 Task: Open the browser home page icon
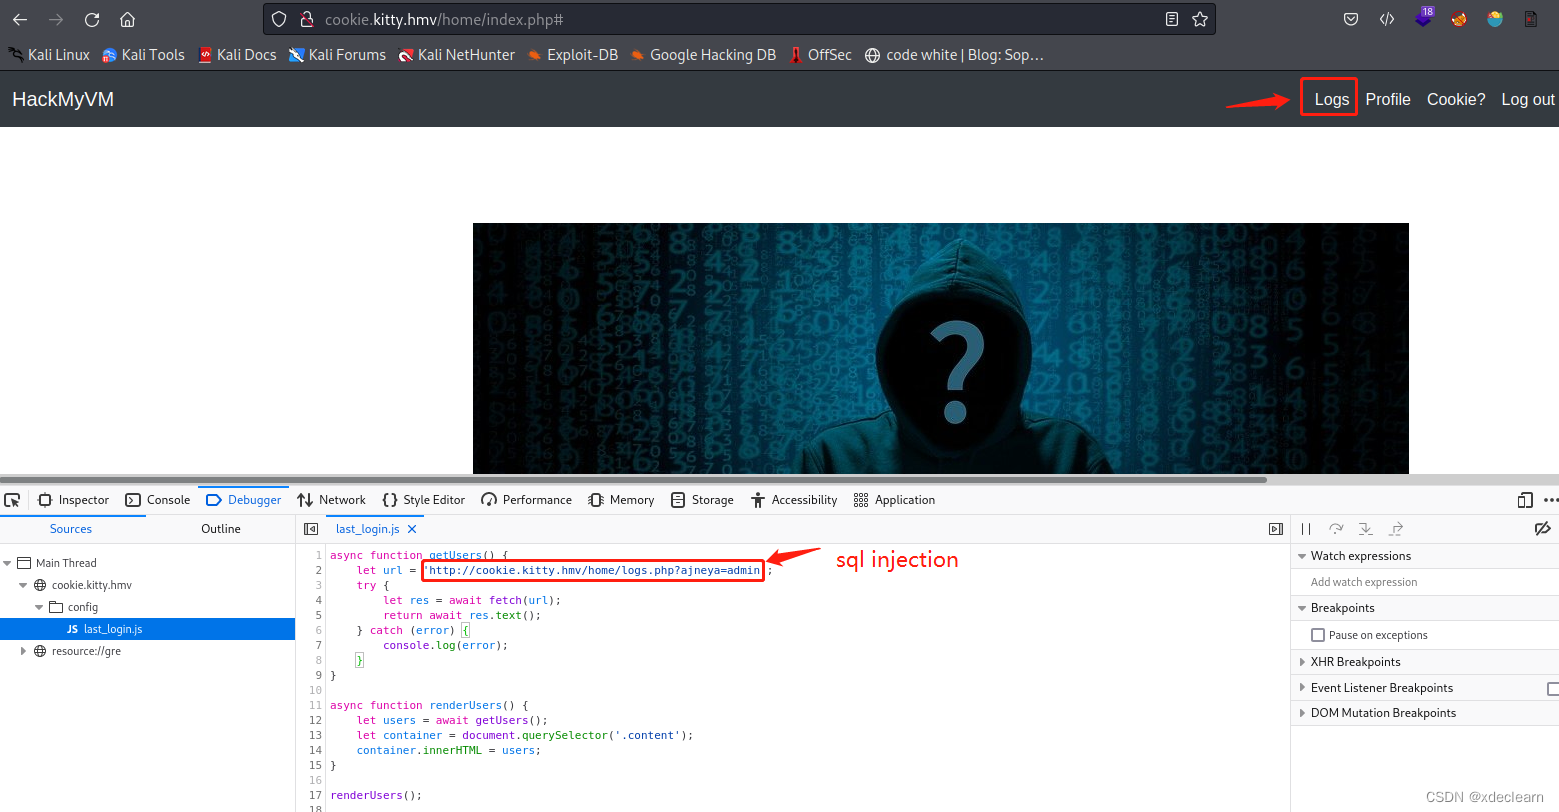pyautogui.click(x=127, y=19)
